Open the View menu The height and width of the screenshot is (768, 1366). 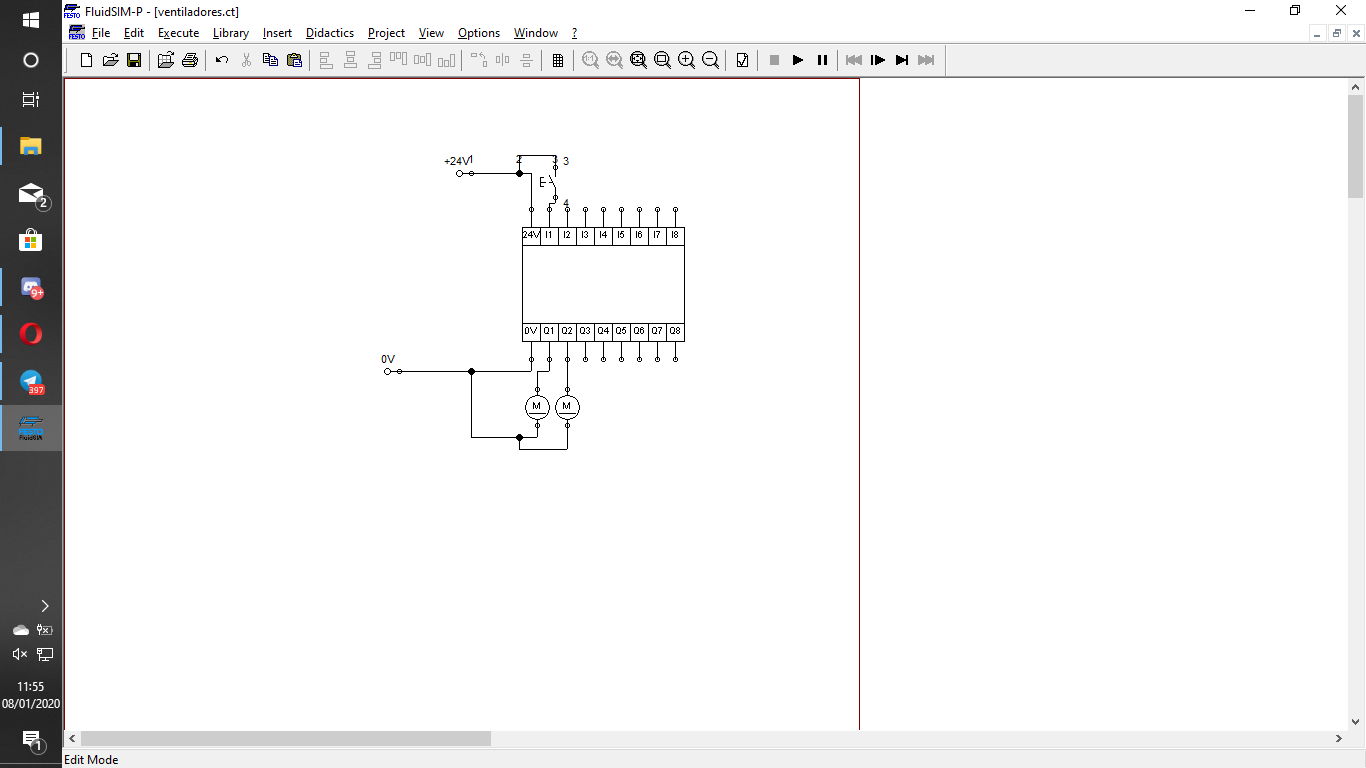431,33
